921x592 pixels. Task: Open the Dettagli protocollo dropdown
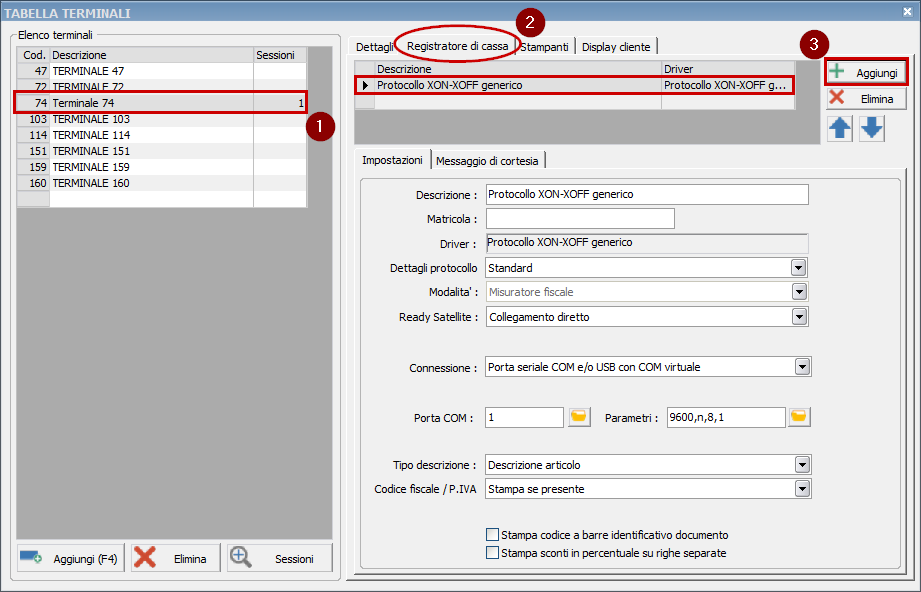(796, 267)
